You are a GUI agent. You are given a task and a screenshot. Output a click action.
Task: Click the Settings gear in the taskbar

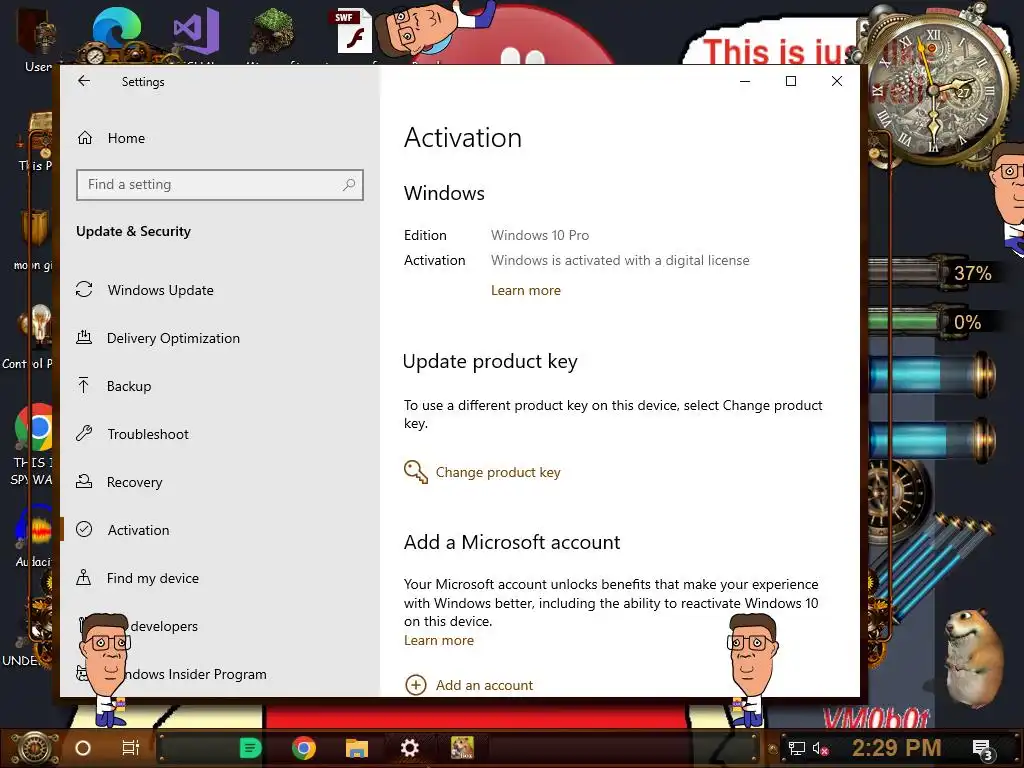click(409, 748)
